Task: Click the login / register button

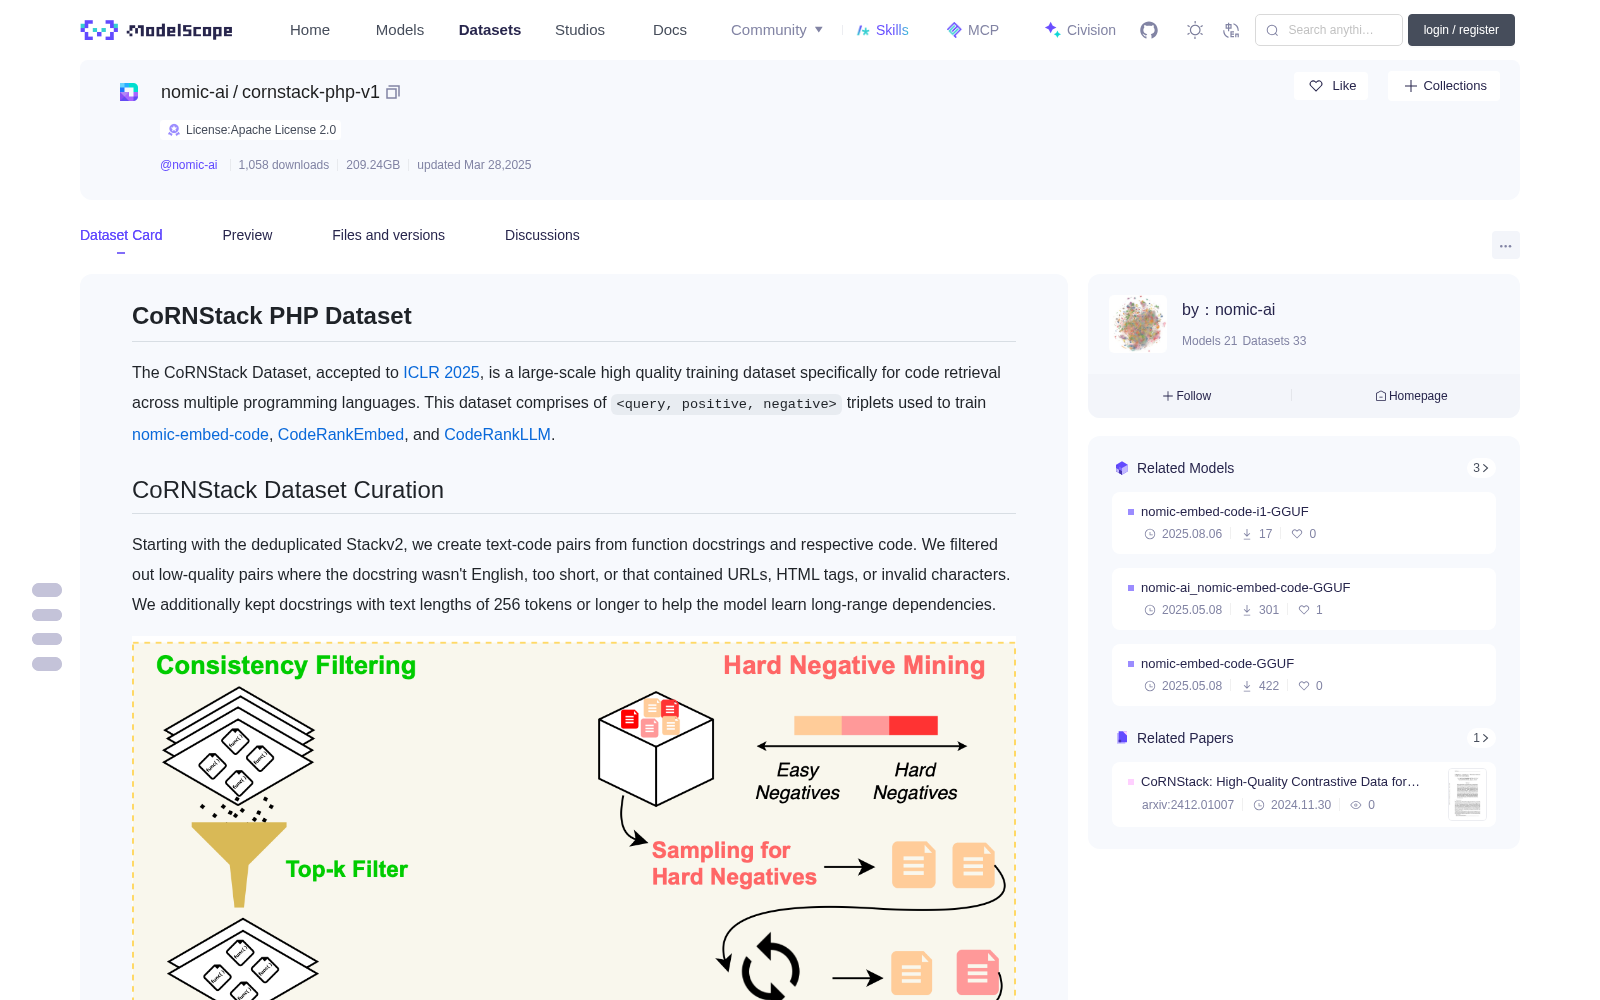Action: point(1461,30)
